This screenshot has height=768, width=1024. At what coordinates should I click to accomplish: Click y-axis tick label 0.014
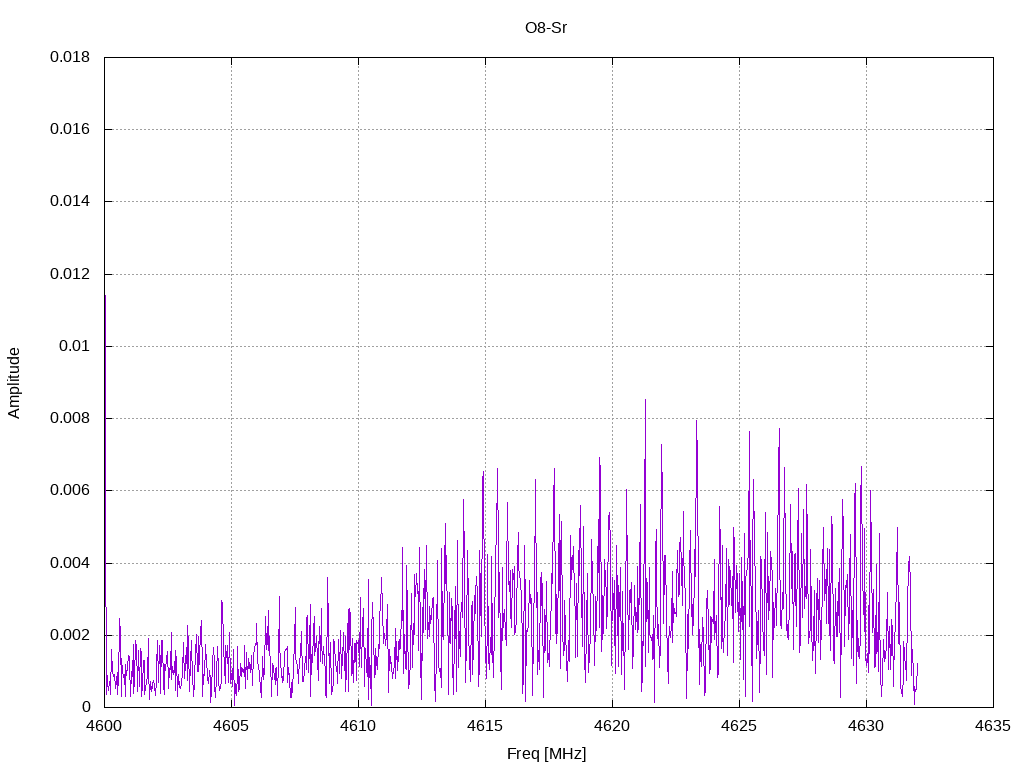70,201
